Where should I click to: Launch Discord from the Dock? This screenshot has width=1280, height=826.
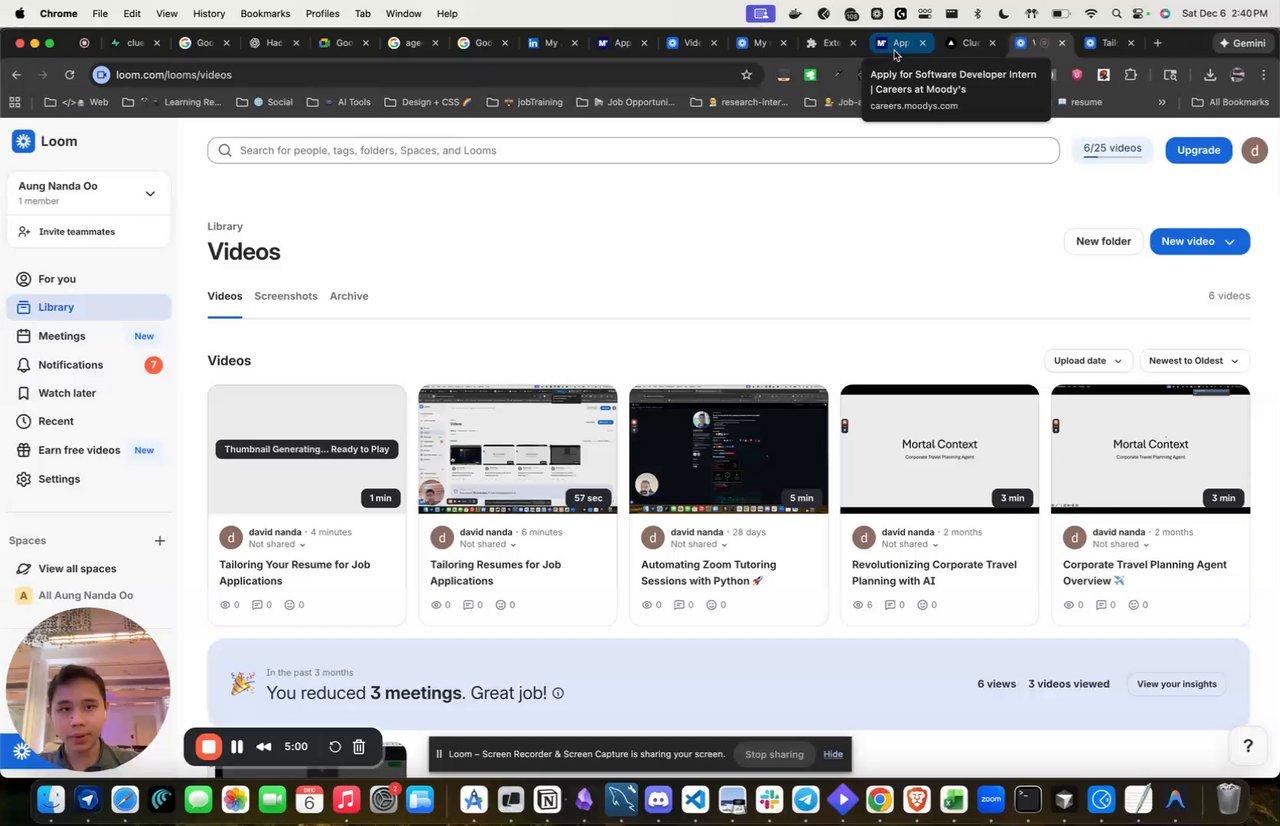point(658,799)
